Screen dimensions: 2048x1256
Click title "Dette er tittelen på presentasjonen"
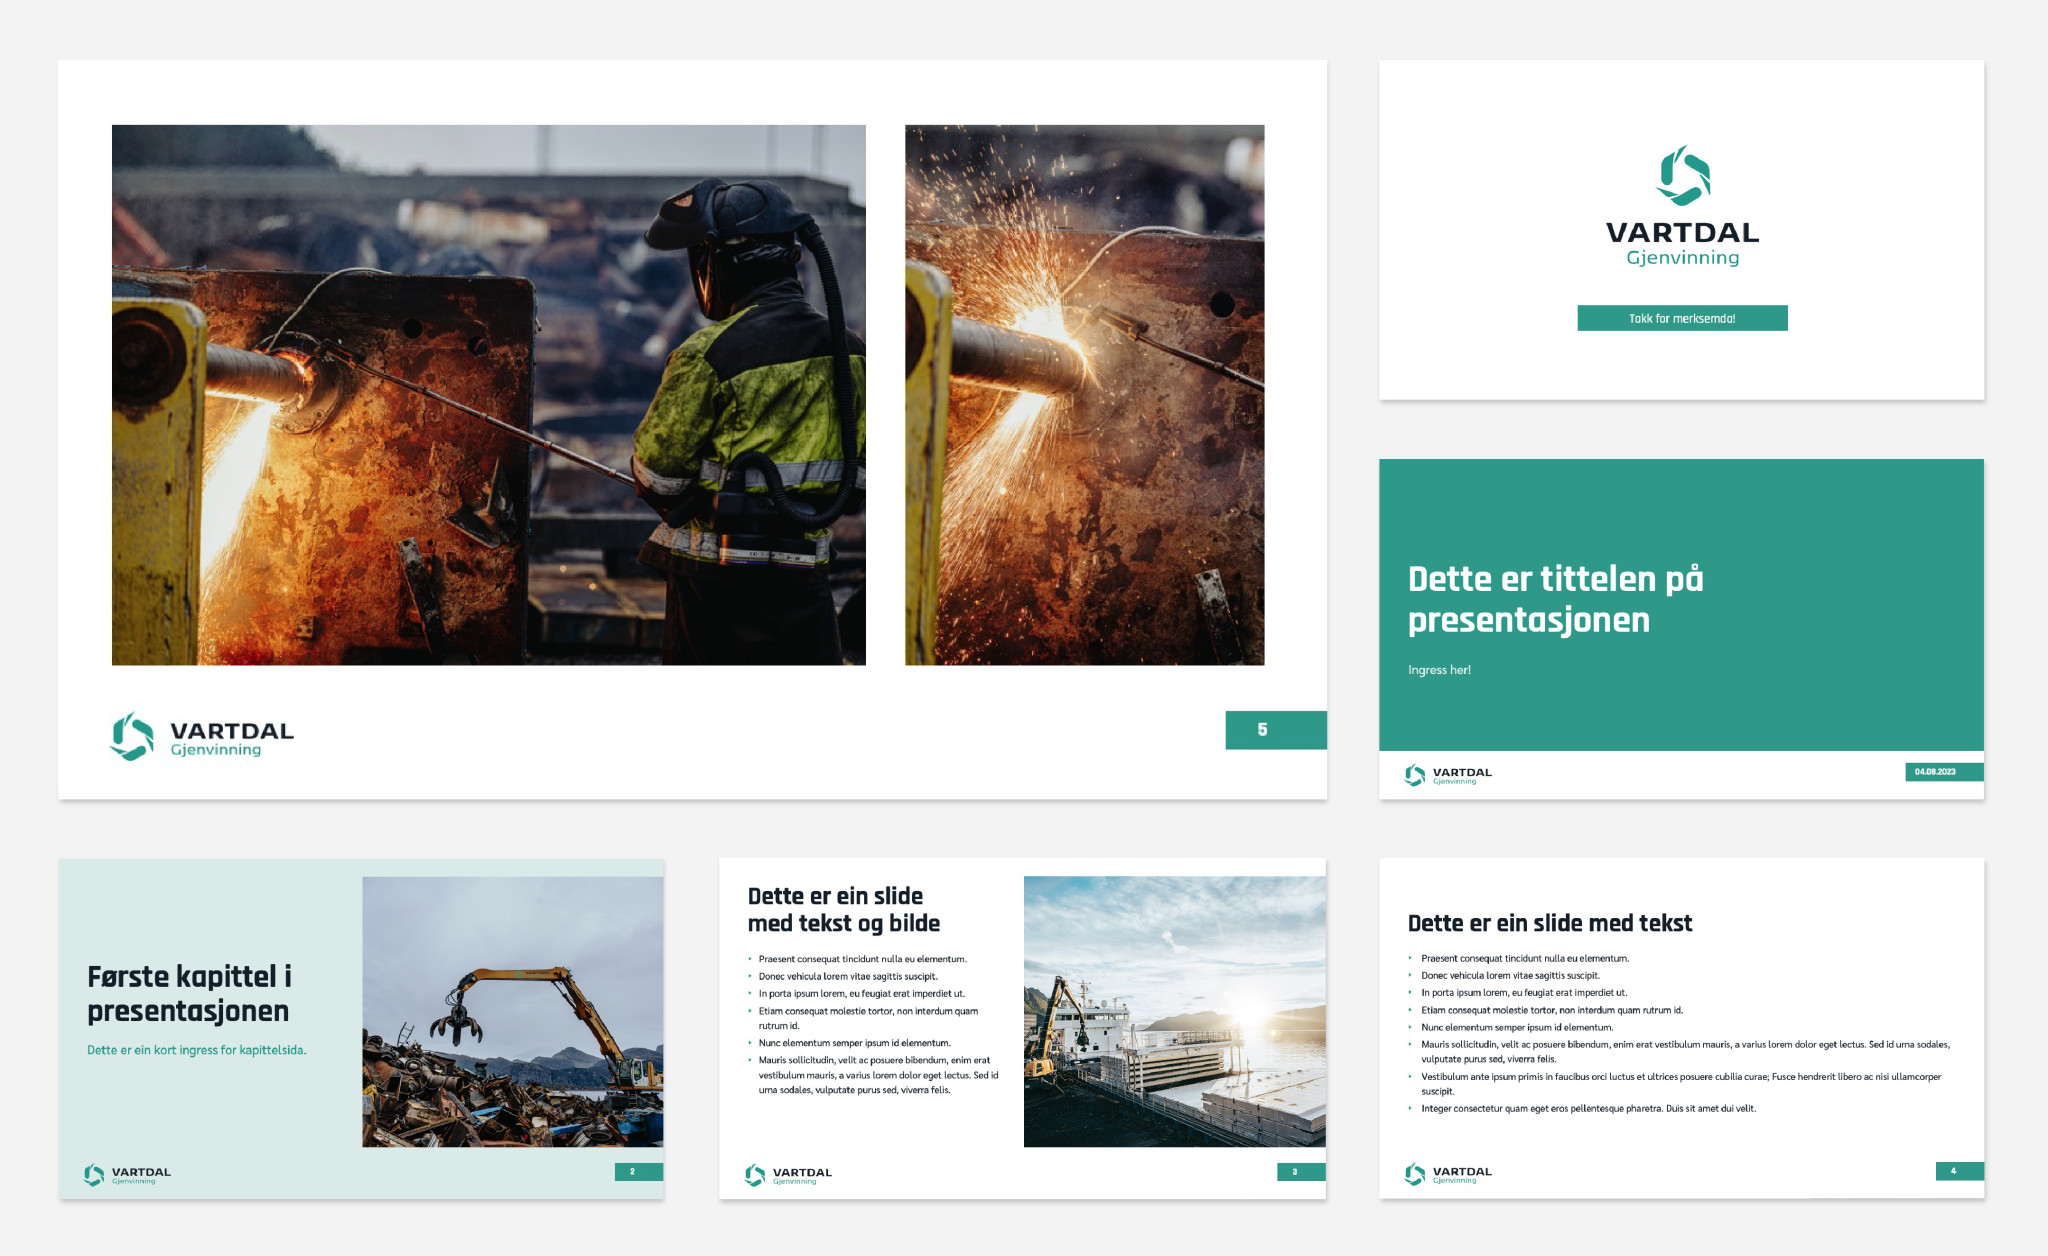pyautogui.click(x=1555, y=599)
